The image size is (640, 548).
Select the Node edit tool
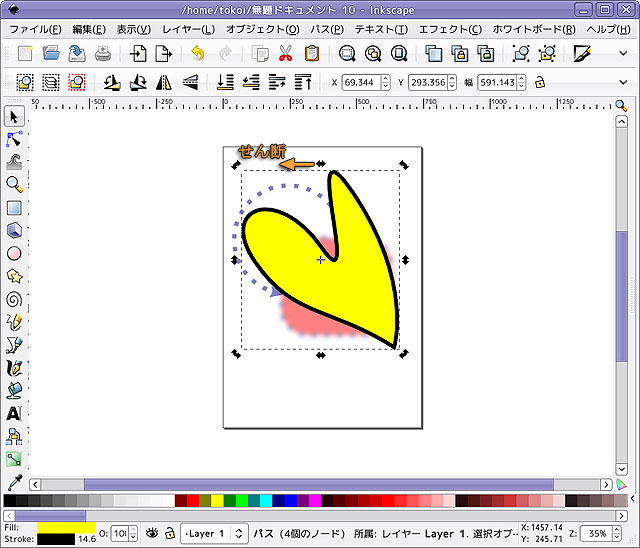(14, 139)
